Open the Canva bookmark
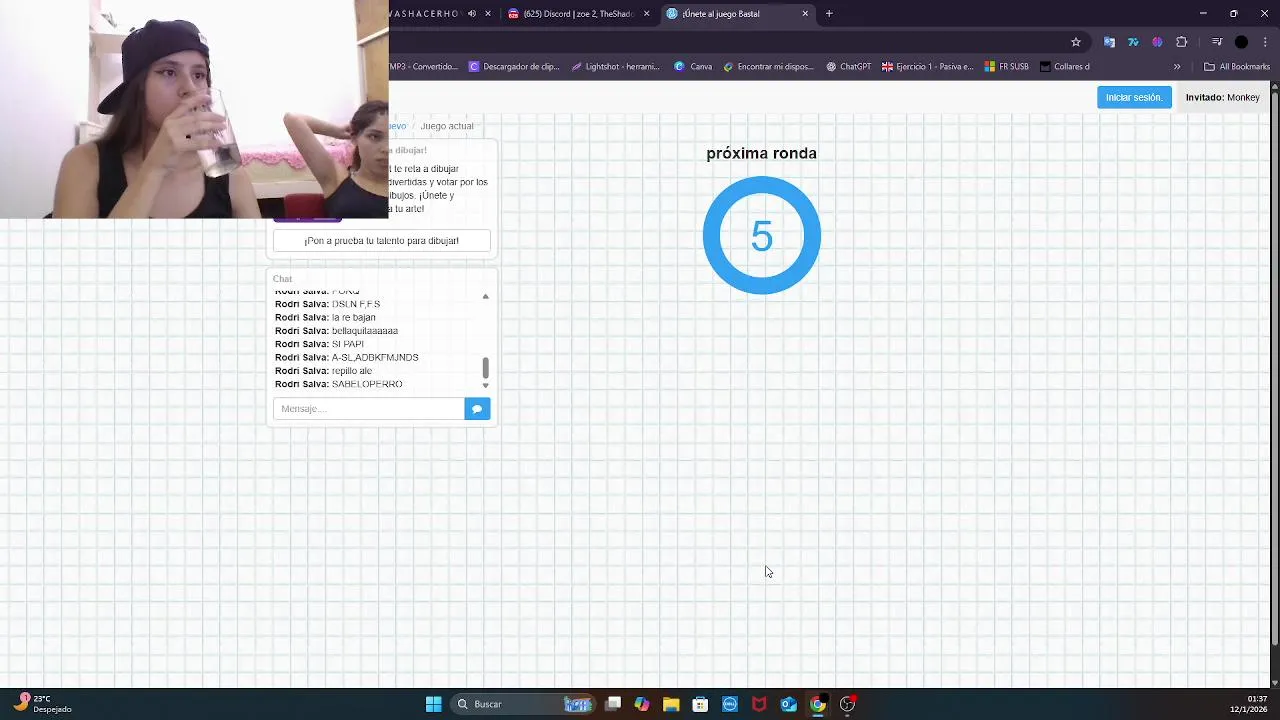Viewport: 1280px width, 720px height. [693, 67]
